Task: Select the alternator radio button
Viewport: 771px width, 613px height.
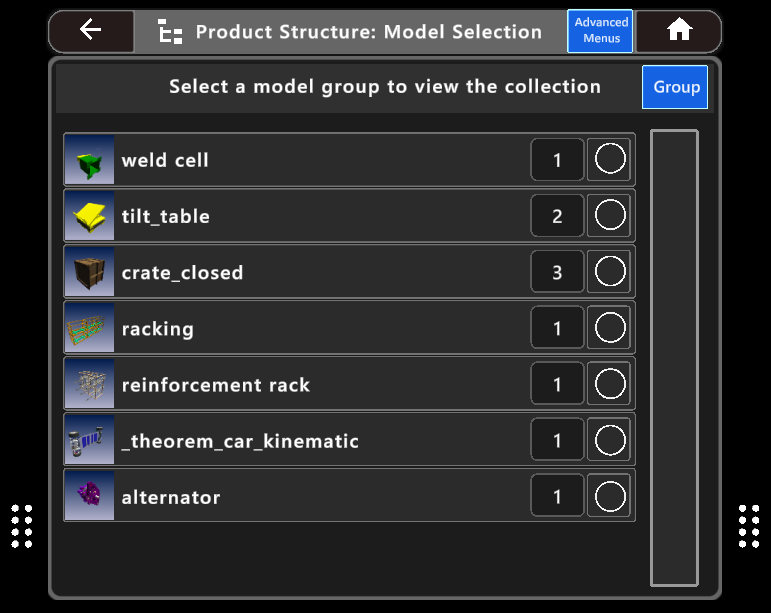Action: 609,496
